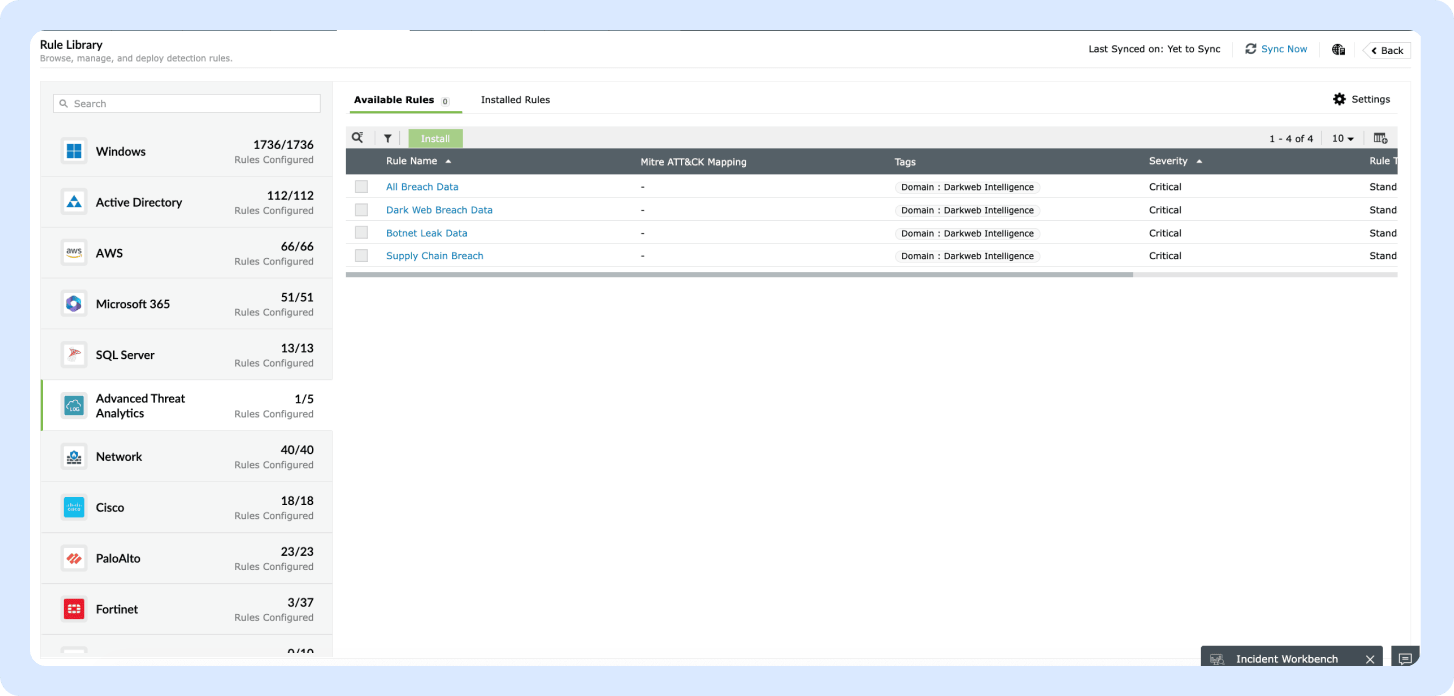
Task: Select the Cisco rules category
Action: point(187,507)
